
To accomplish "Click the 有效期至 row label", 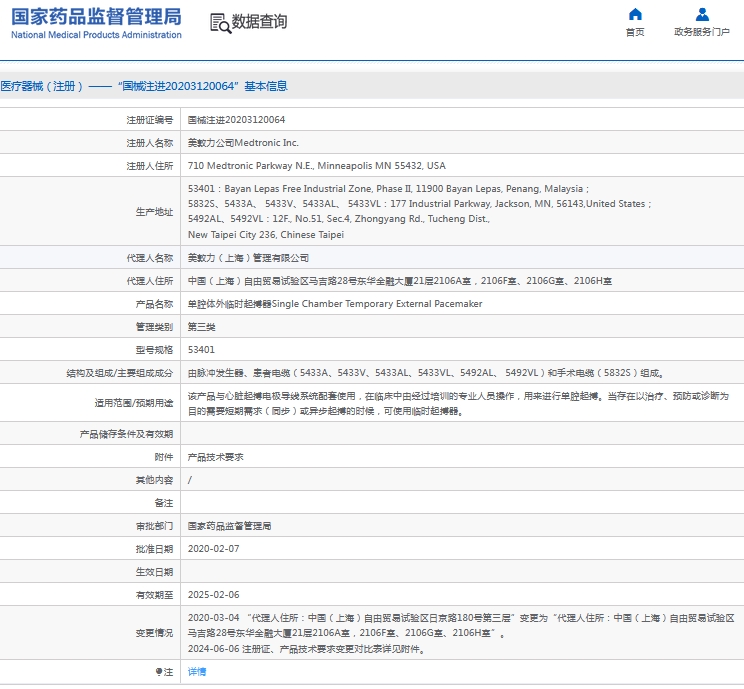I will [x=155, y=595].
